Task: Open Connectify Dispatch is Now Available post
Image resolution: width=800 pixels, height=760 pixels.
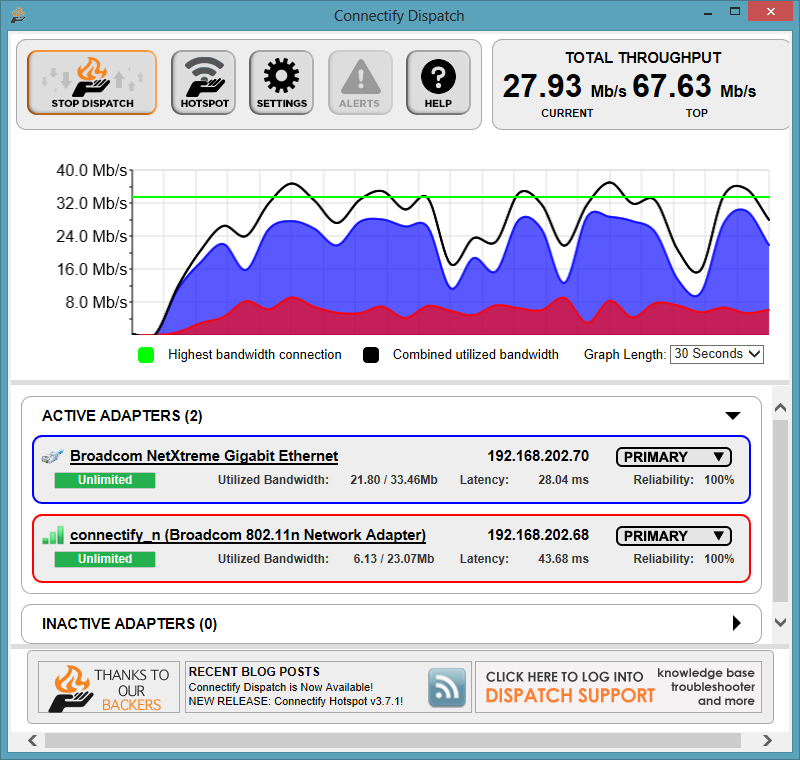Action: click(x=281, y=688)
